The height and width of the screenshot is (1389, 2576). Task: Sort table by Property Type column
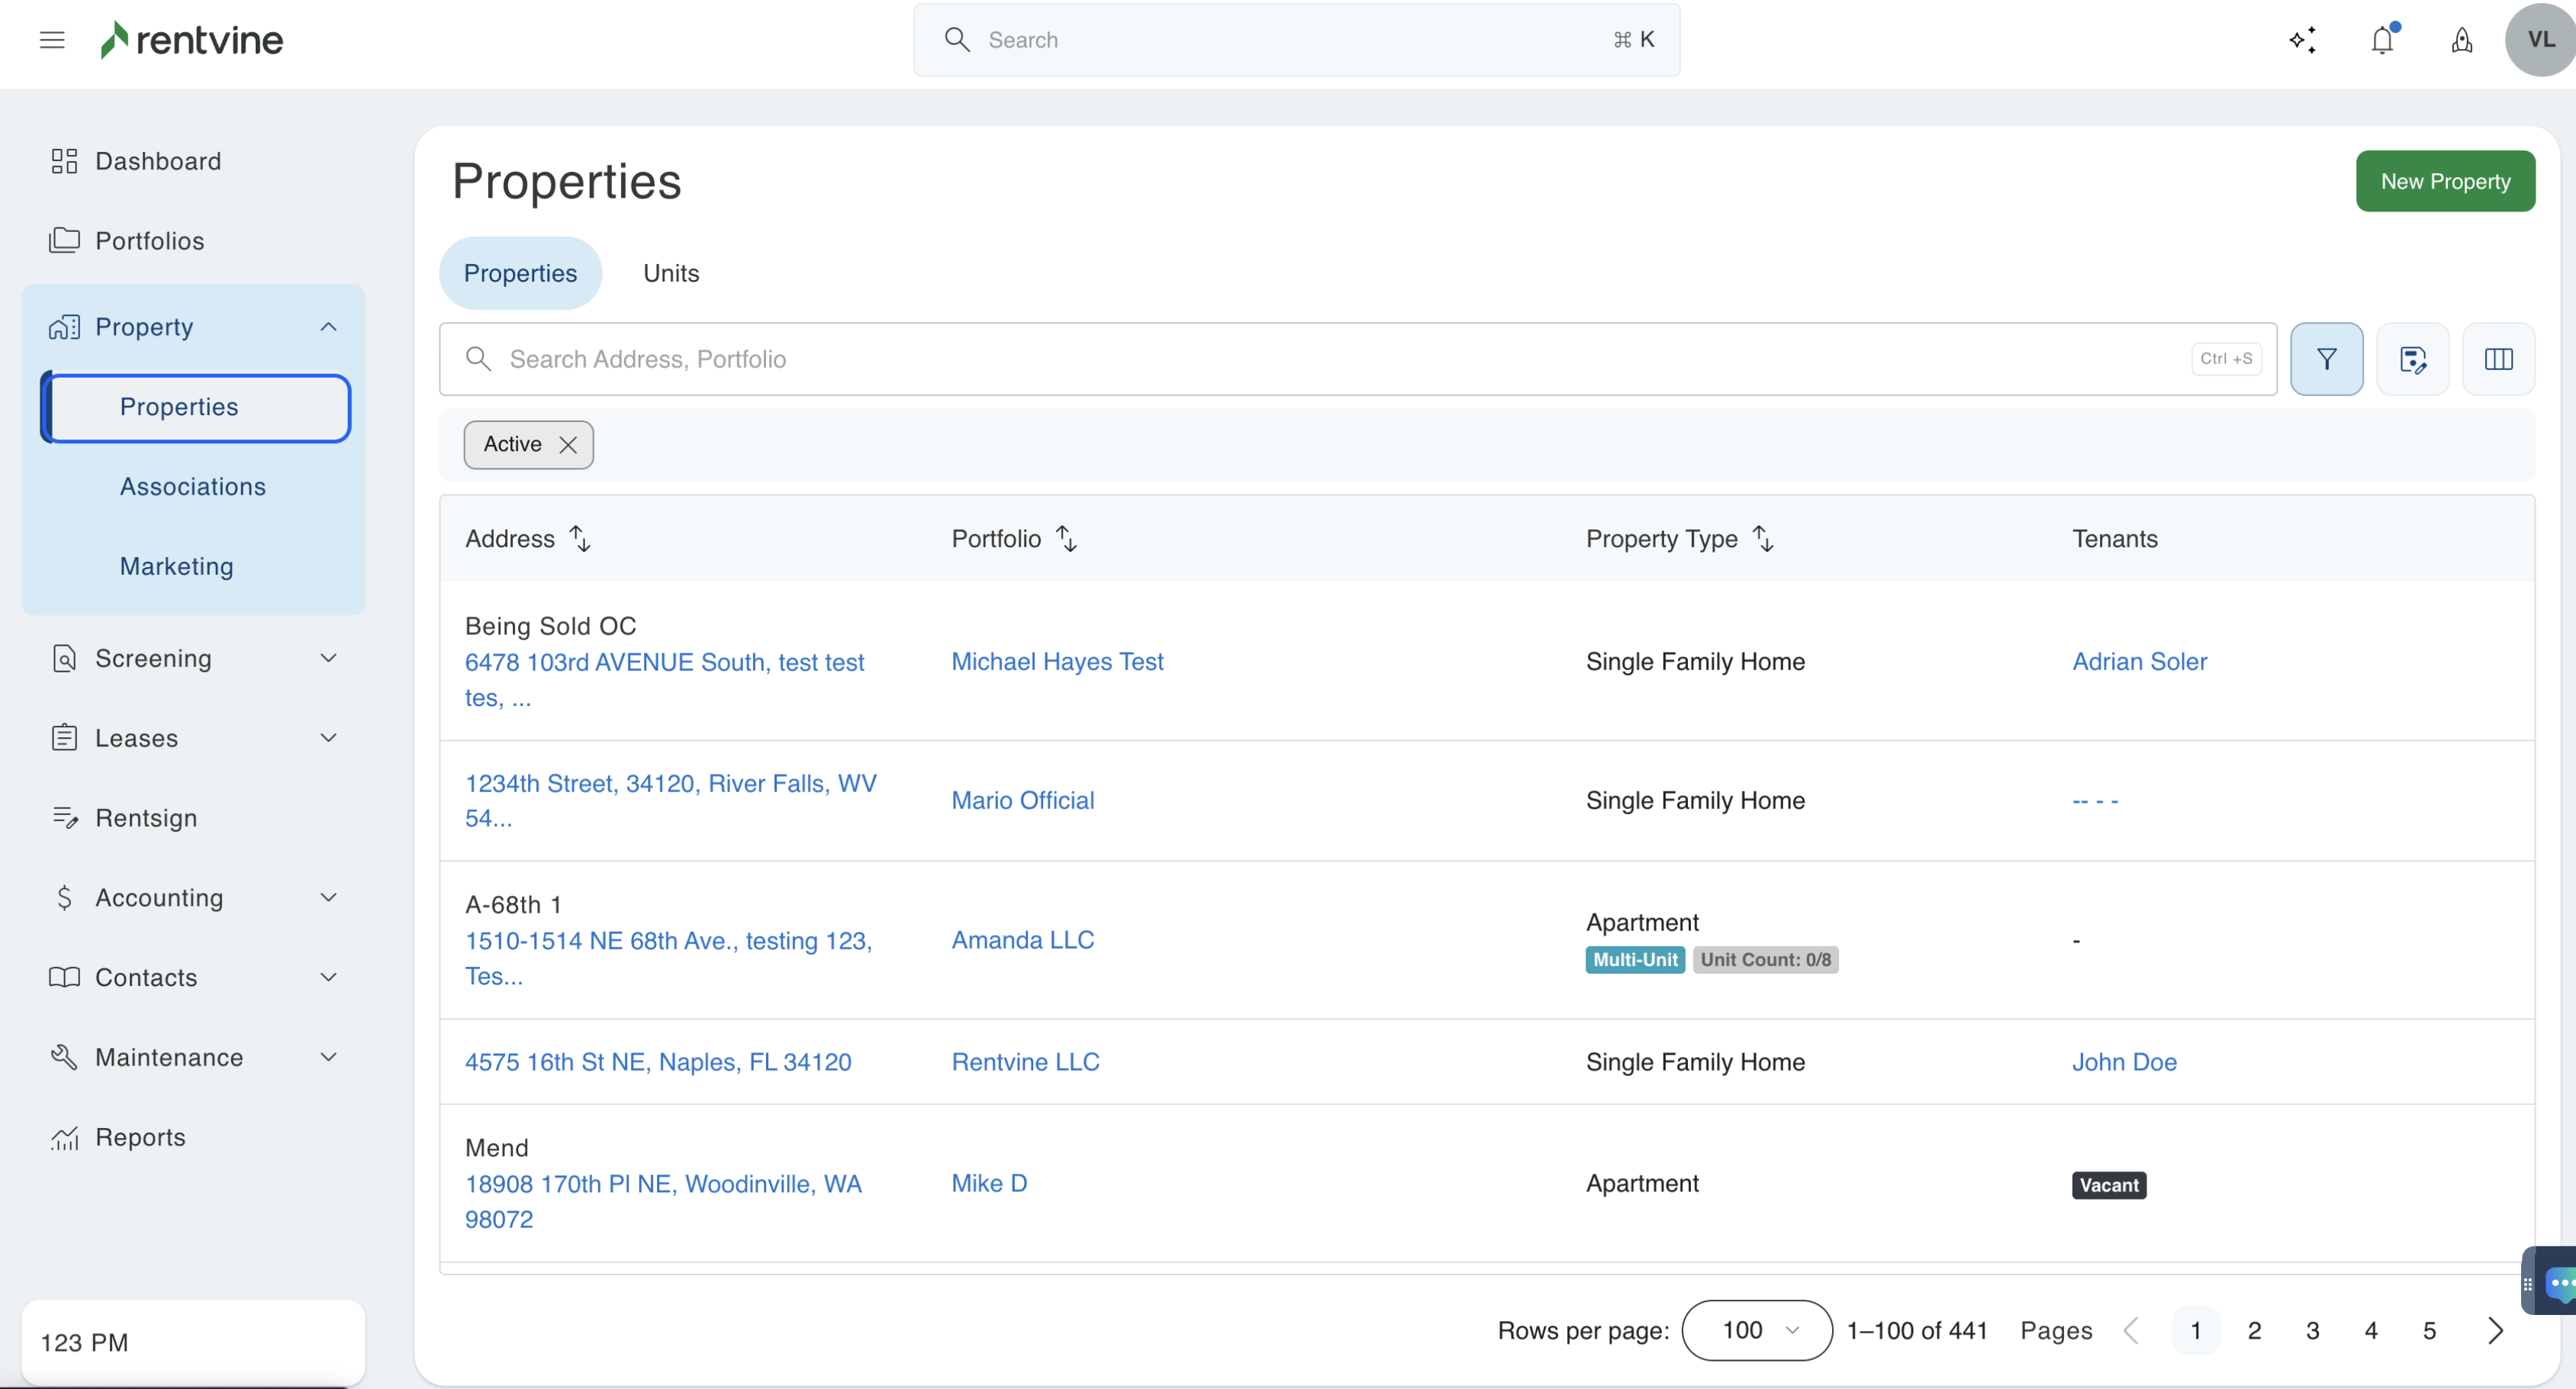[1763, 539]
